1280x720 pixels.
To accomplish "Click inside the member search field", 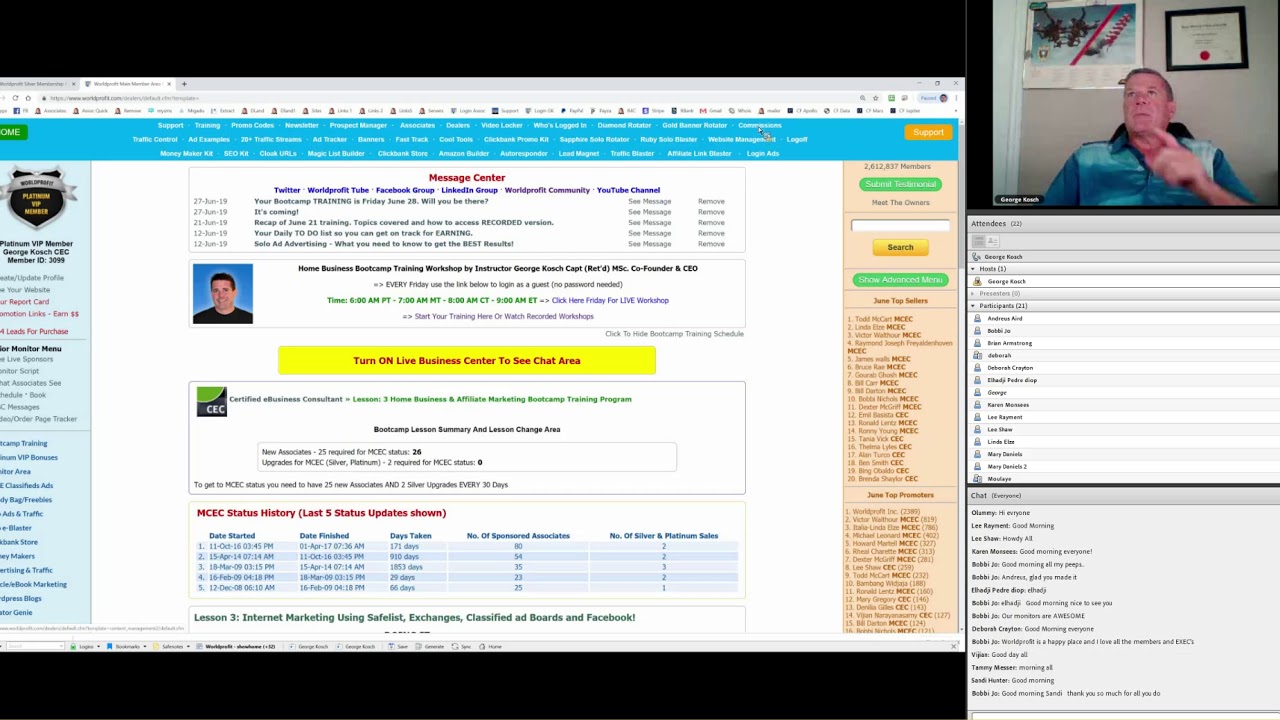I will coord(900,225).
